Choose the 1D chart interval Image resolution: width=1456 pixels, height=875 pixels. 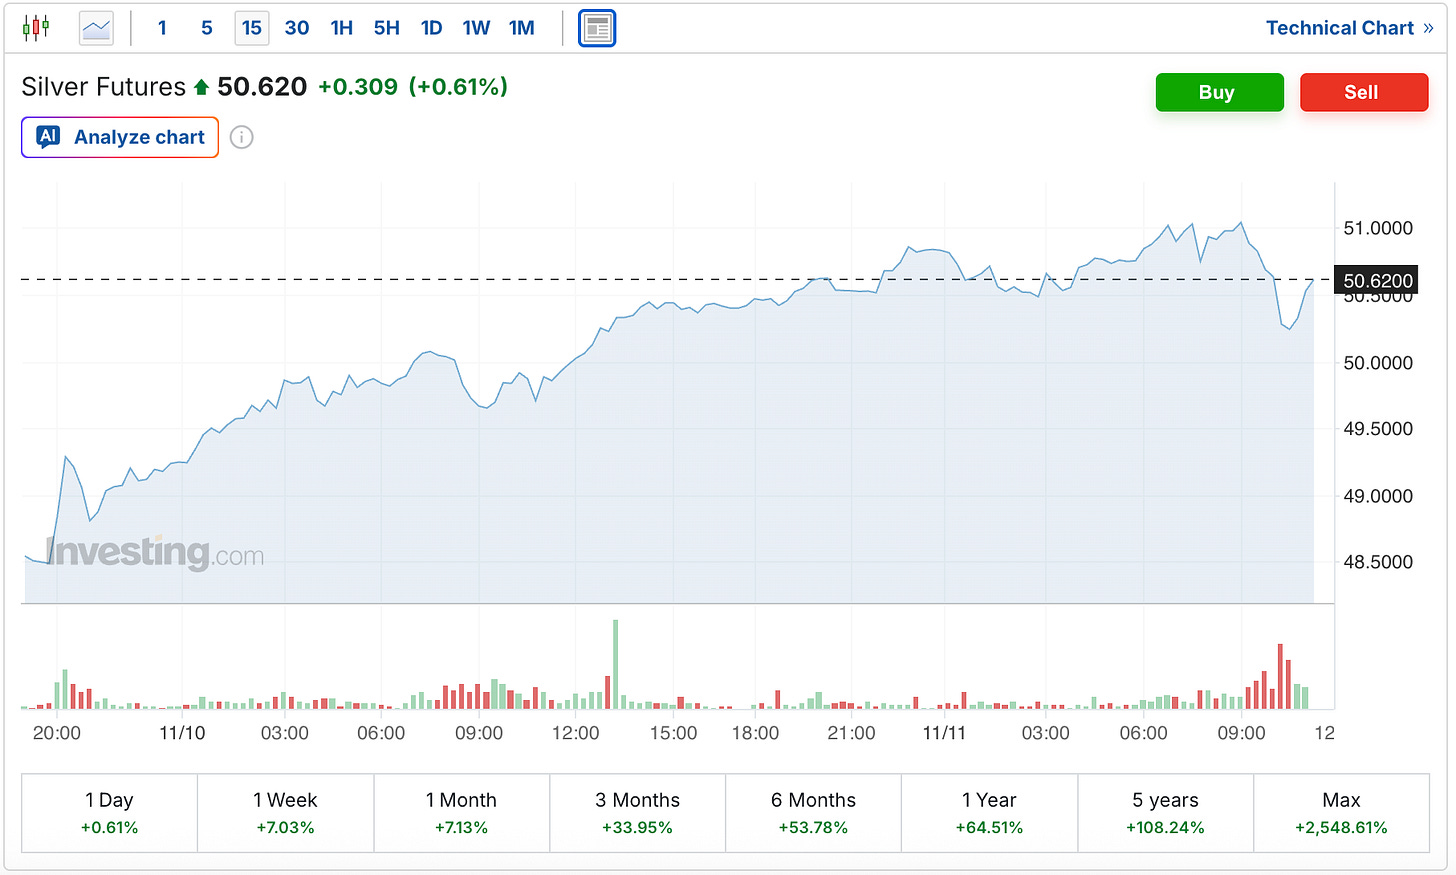[432, 28]
